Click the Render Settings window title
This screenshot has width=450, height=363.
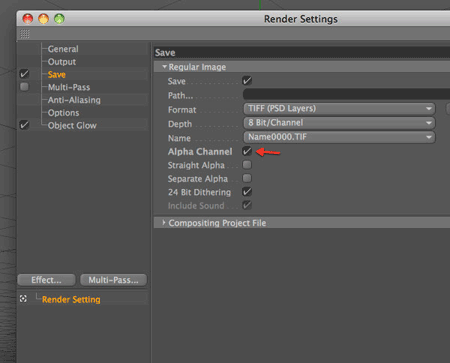[x=301, y=19]
